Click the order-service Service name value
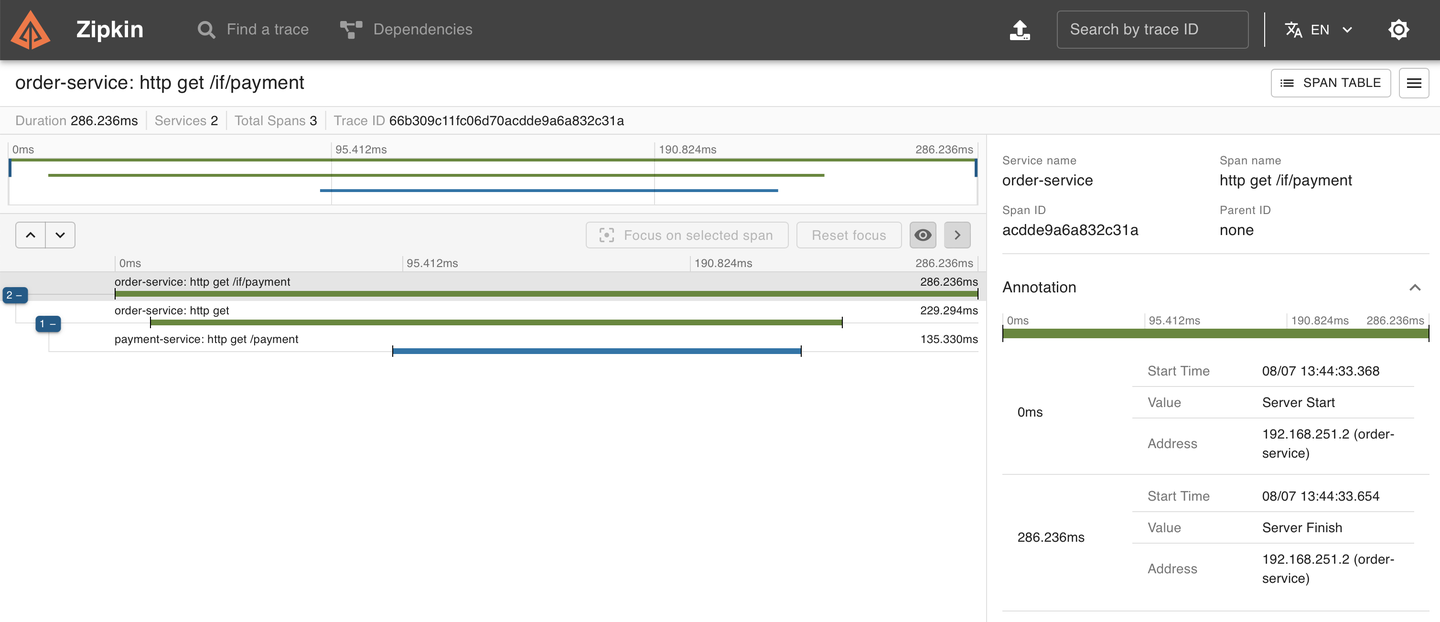 1047,180
